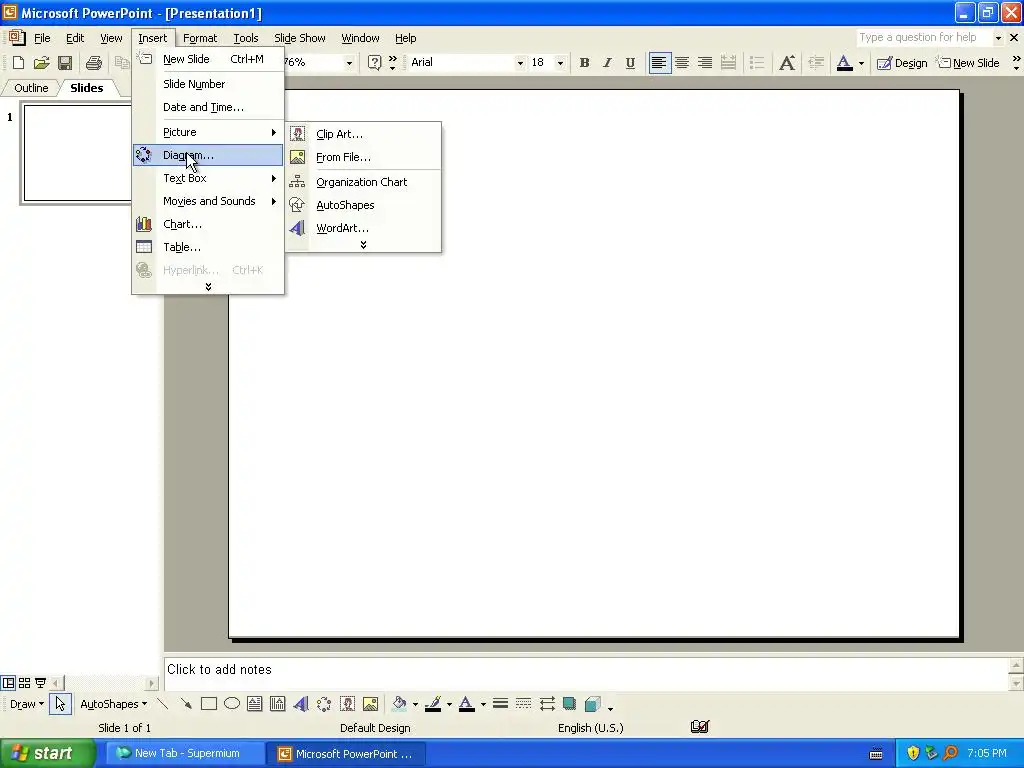Screen dimensions: 1024x768
Task: Insert a Text Box from the Drawing toolbar
Action: tap(255, 704)
